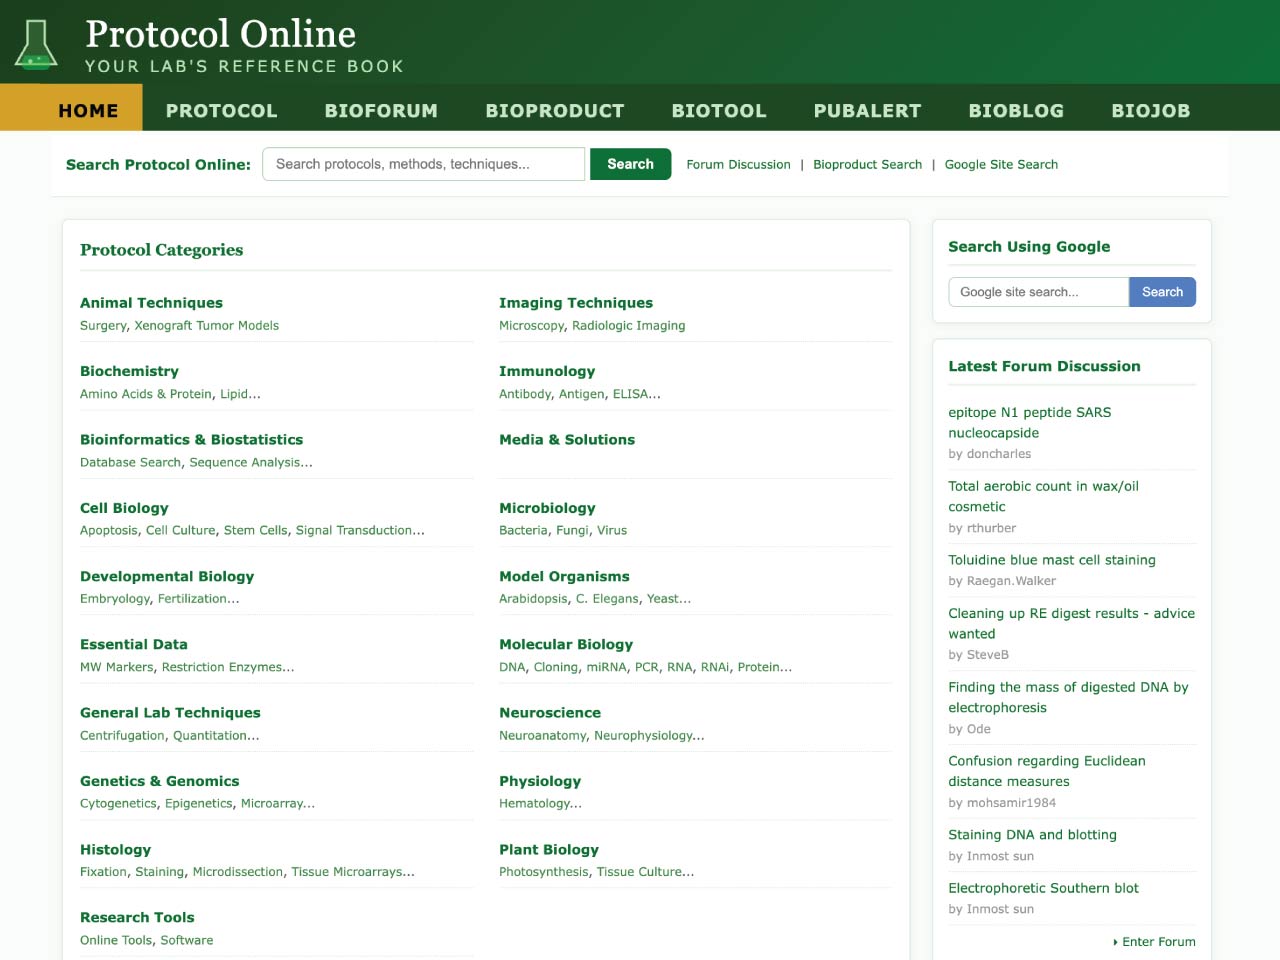1280x960 pixels.
Task: Visit the BIOJOB section
Action: [x=1151, y=110]
